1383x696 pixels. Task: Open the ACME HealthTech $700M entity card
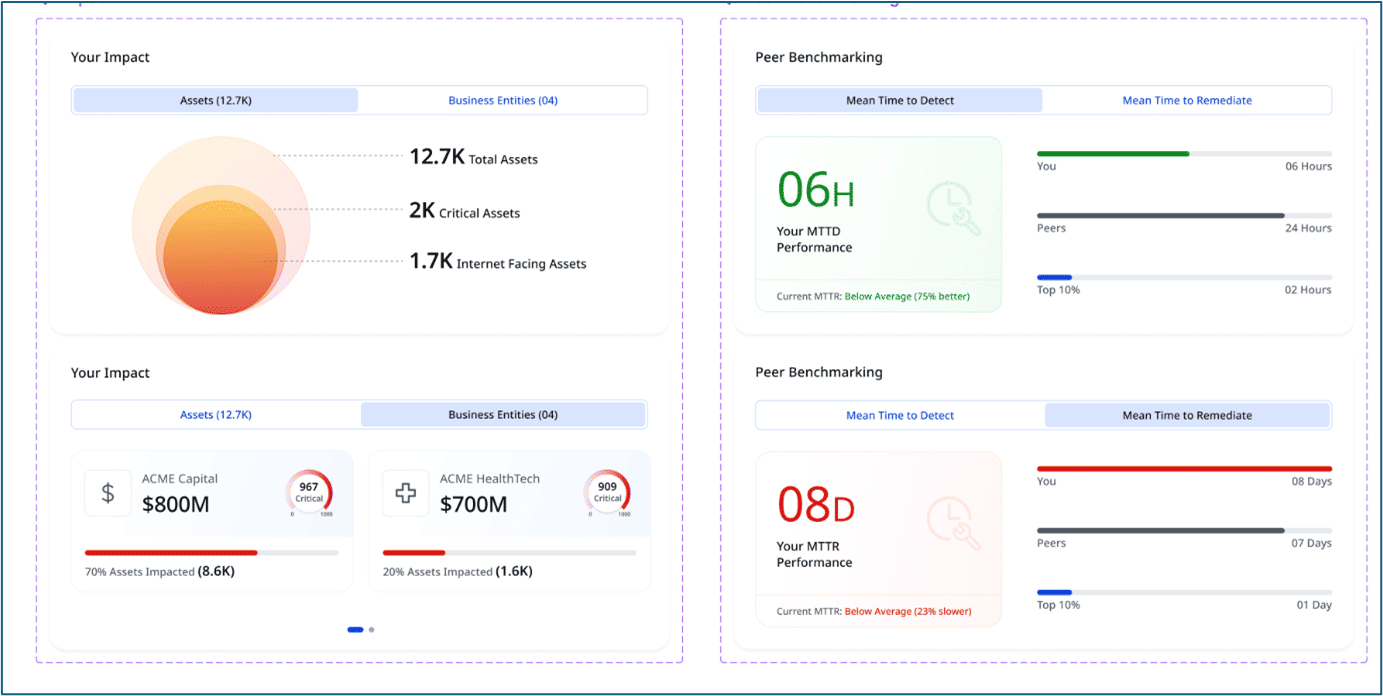510,521
